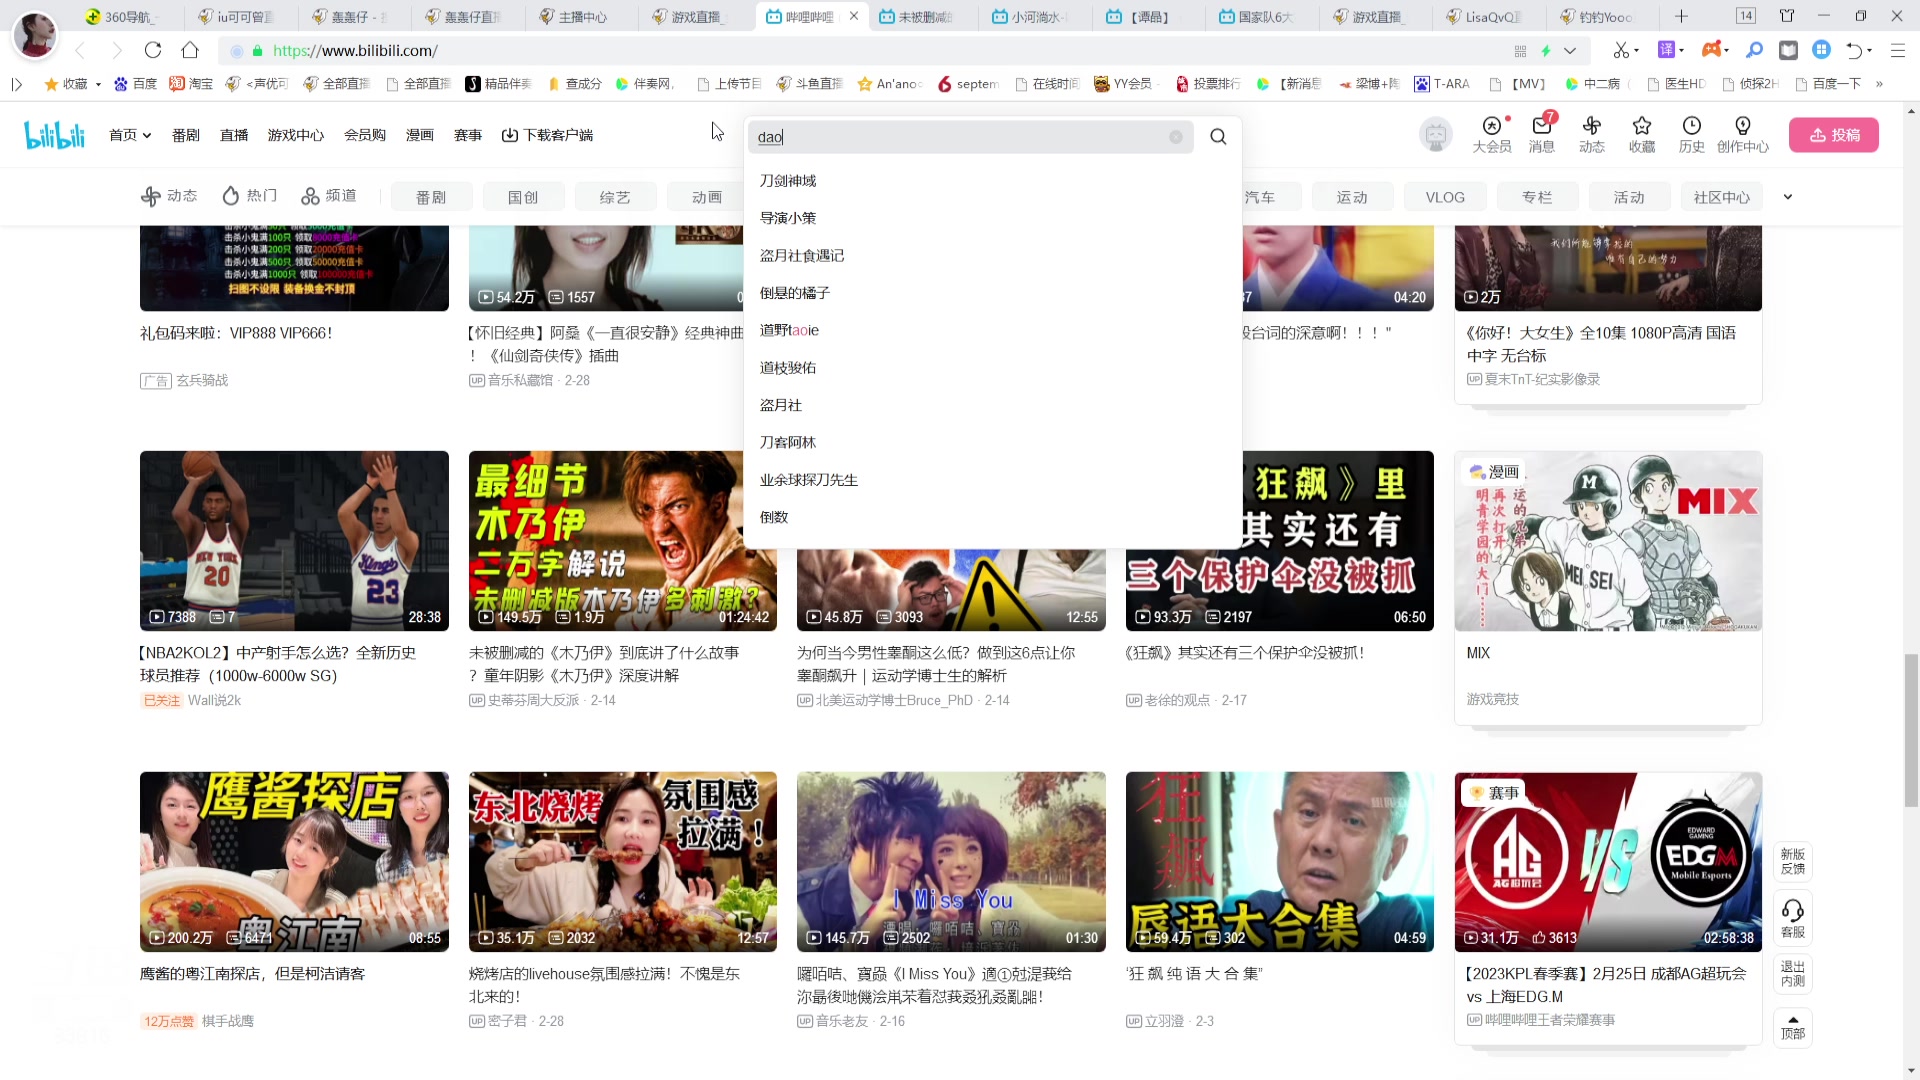The height and width of the screenshot is (1080, 1920).
Task: Open 漫画 in navigation
Action: [x=420, y=135]
